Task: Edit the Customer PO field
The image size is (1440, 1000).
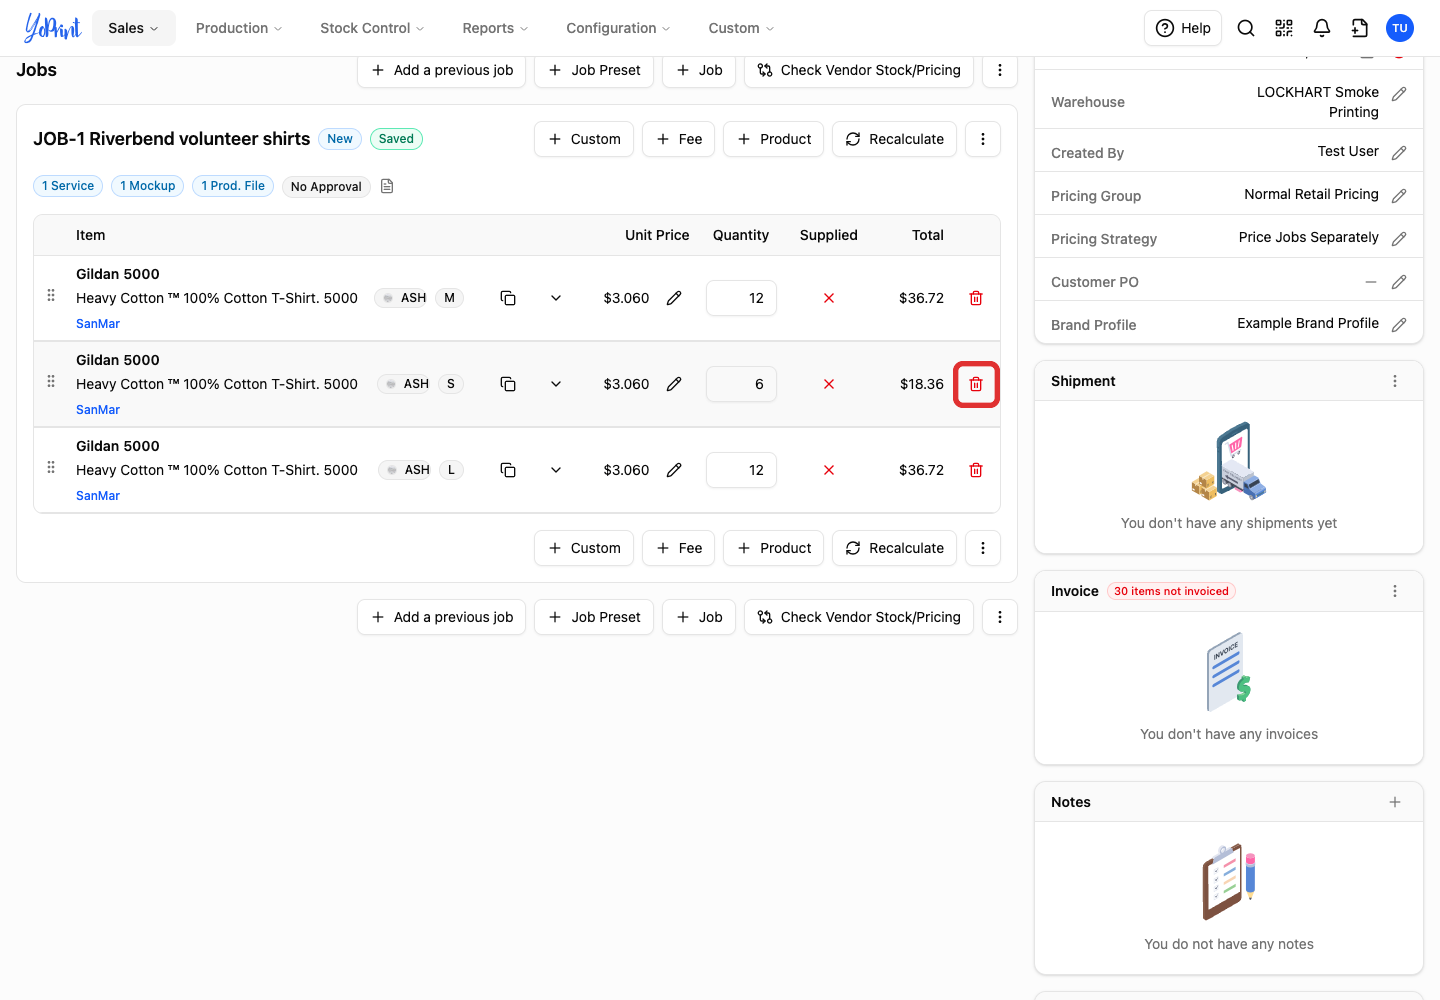Action: 1399,282
